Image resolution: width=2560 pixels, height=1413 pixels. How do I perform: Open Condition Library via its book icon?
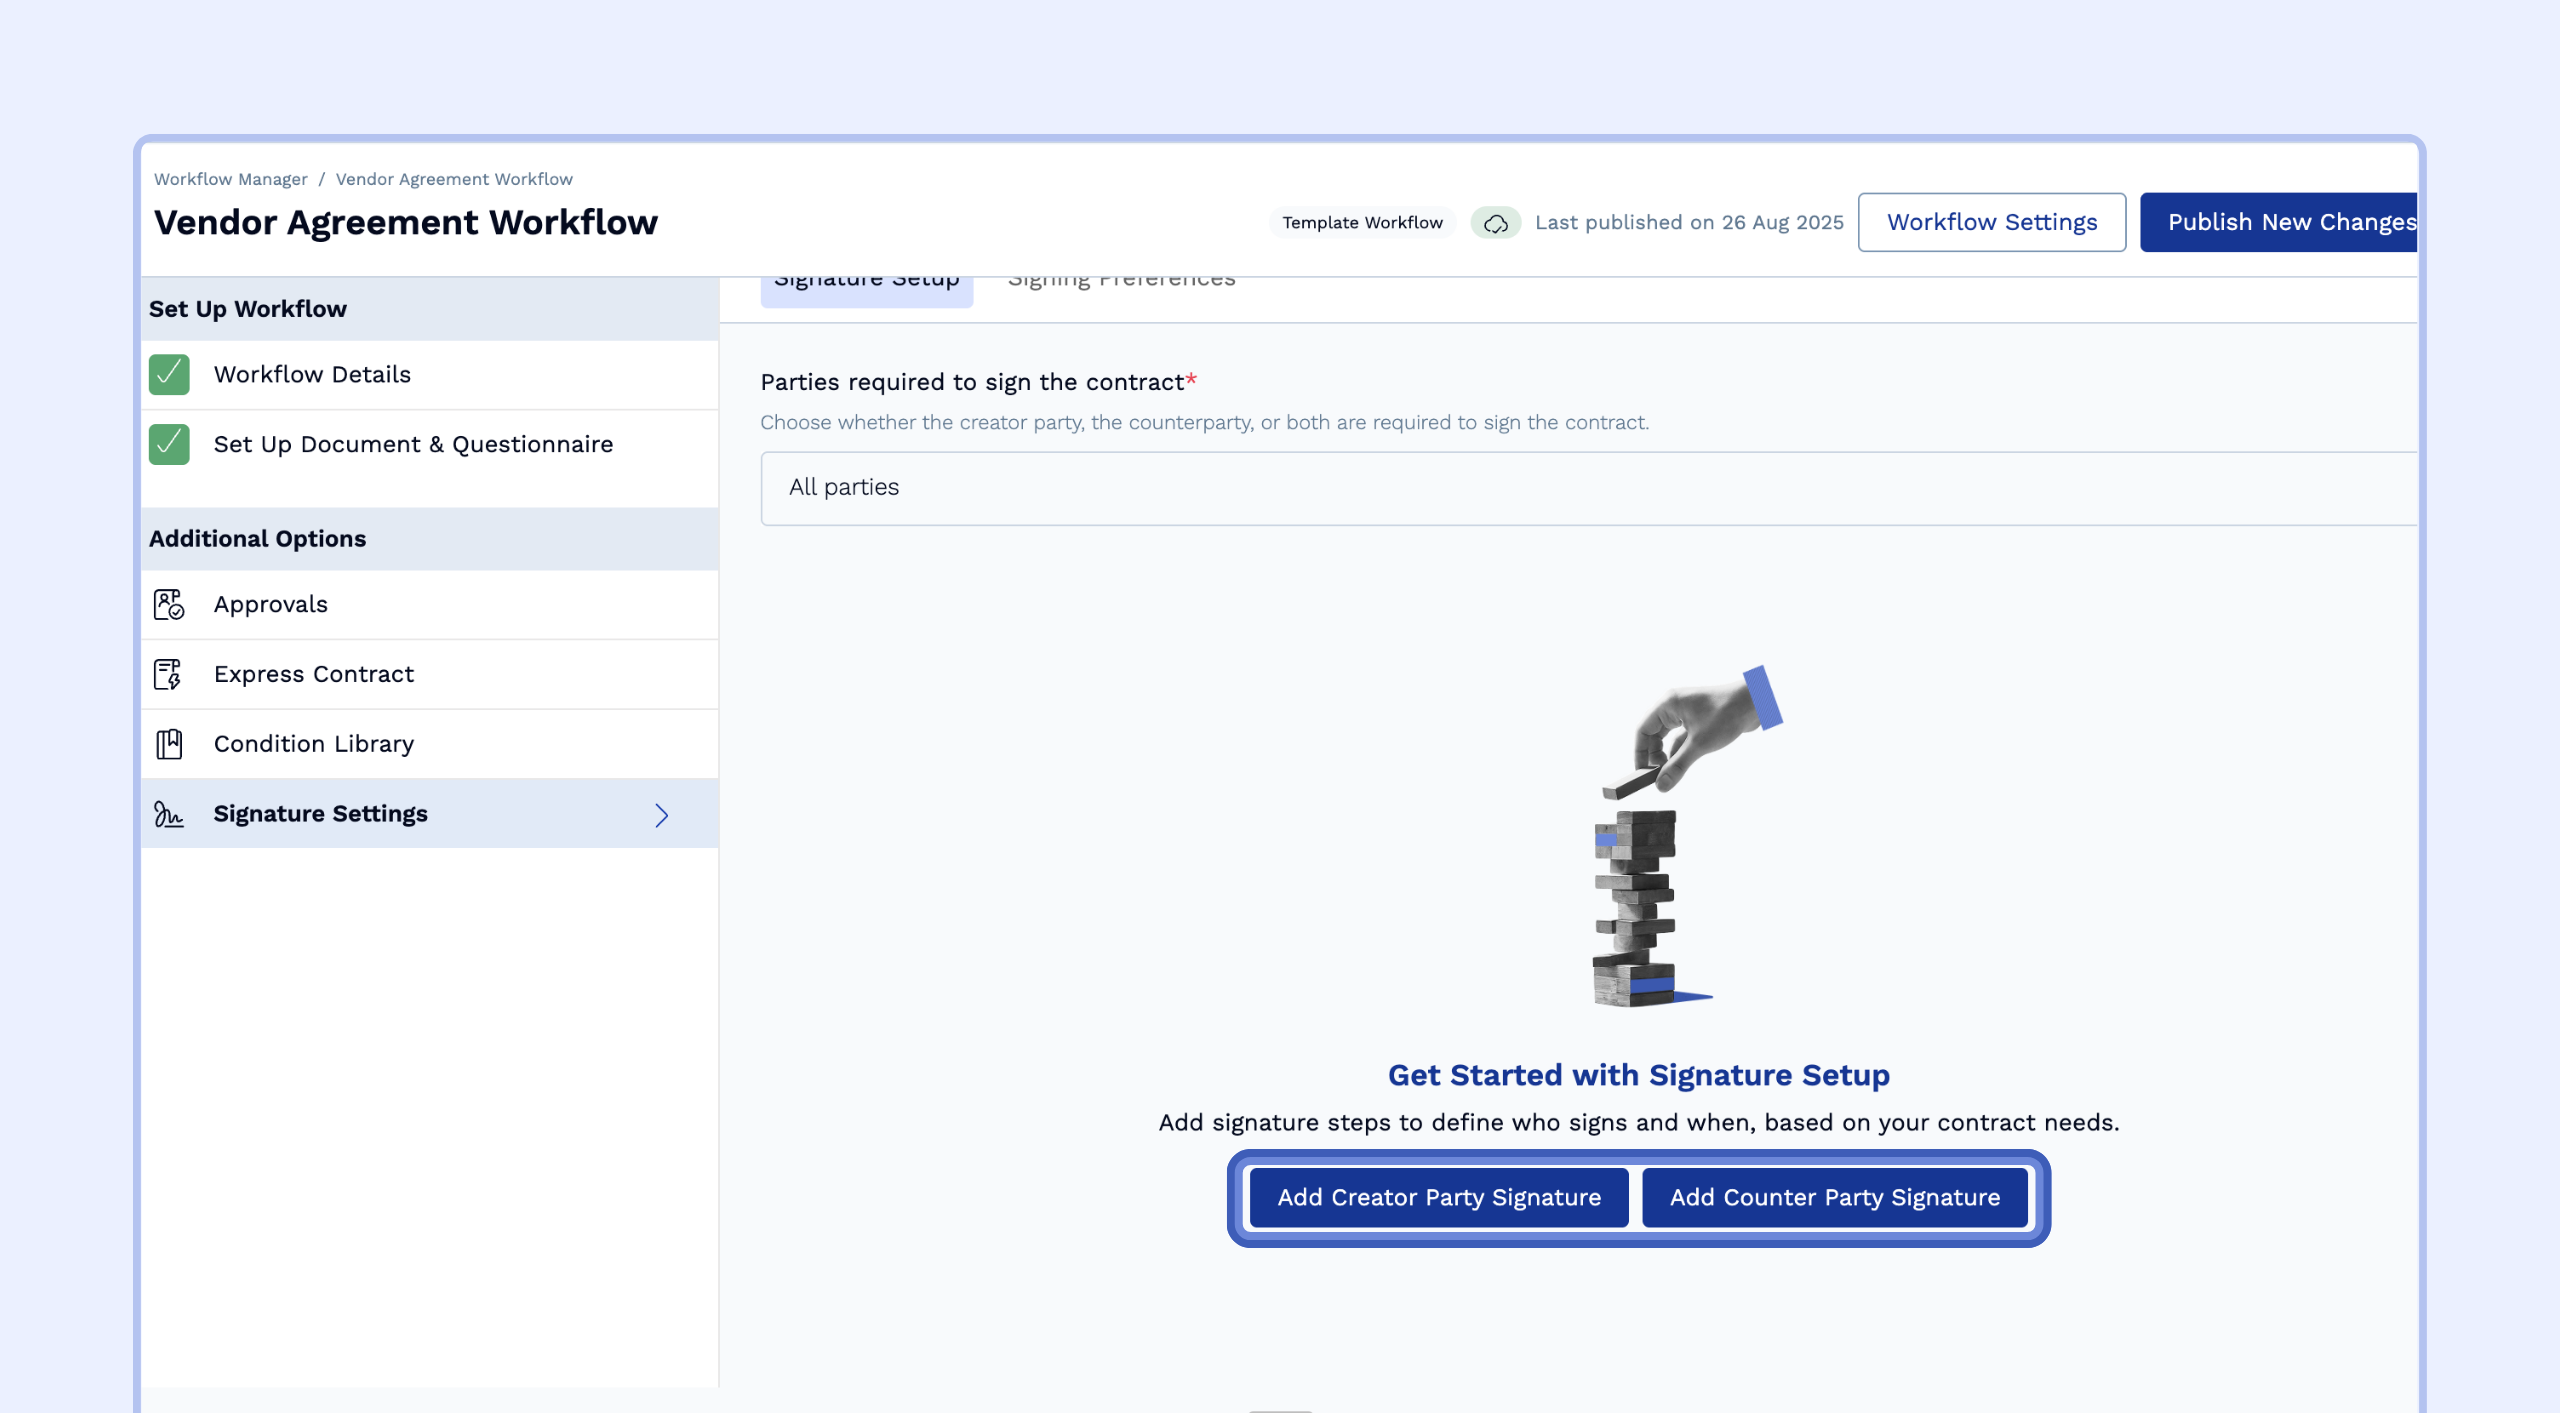click(169, 743)
